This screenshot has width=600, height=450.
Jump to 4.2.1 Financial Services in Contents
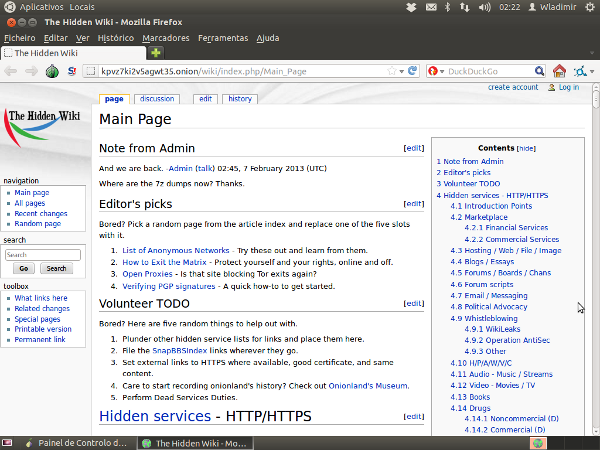[x=506, y=228]
